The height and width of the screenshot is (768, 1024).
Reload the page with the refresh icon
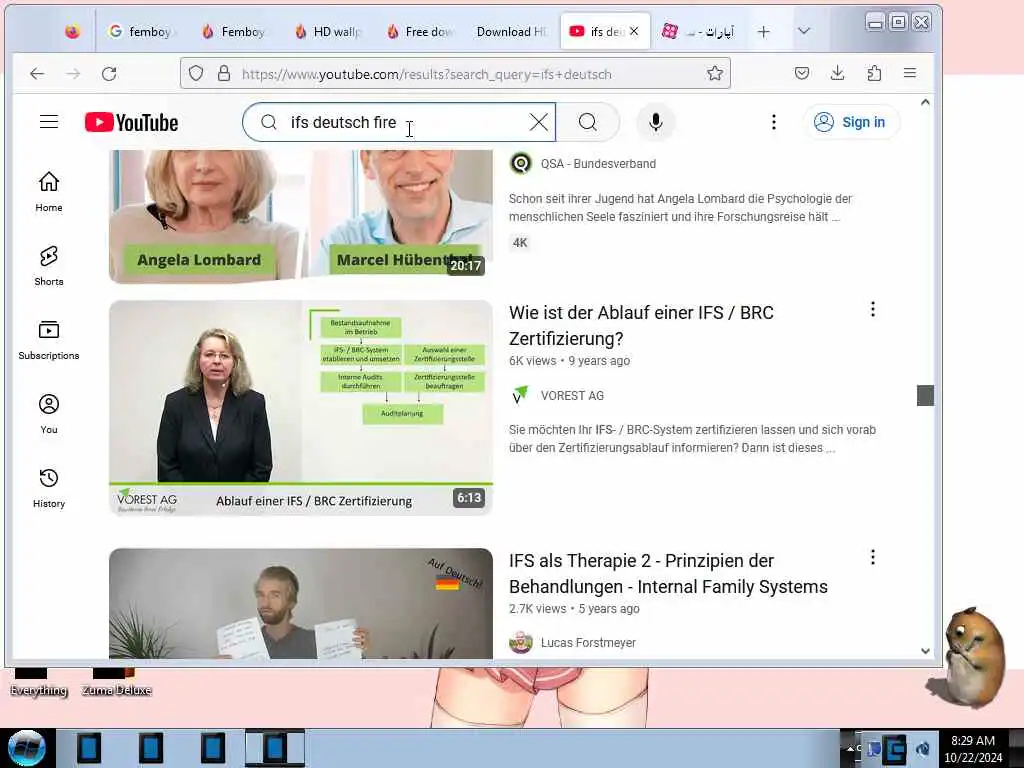click(x=109, y=74)
